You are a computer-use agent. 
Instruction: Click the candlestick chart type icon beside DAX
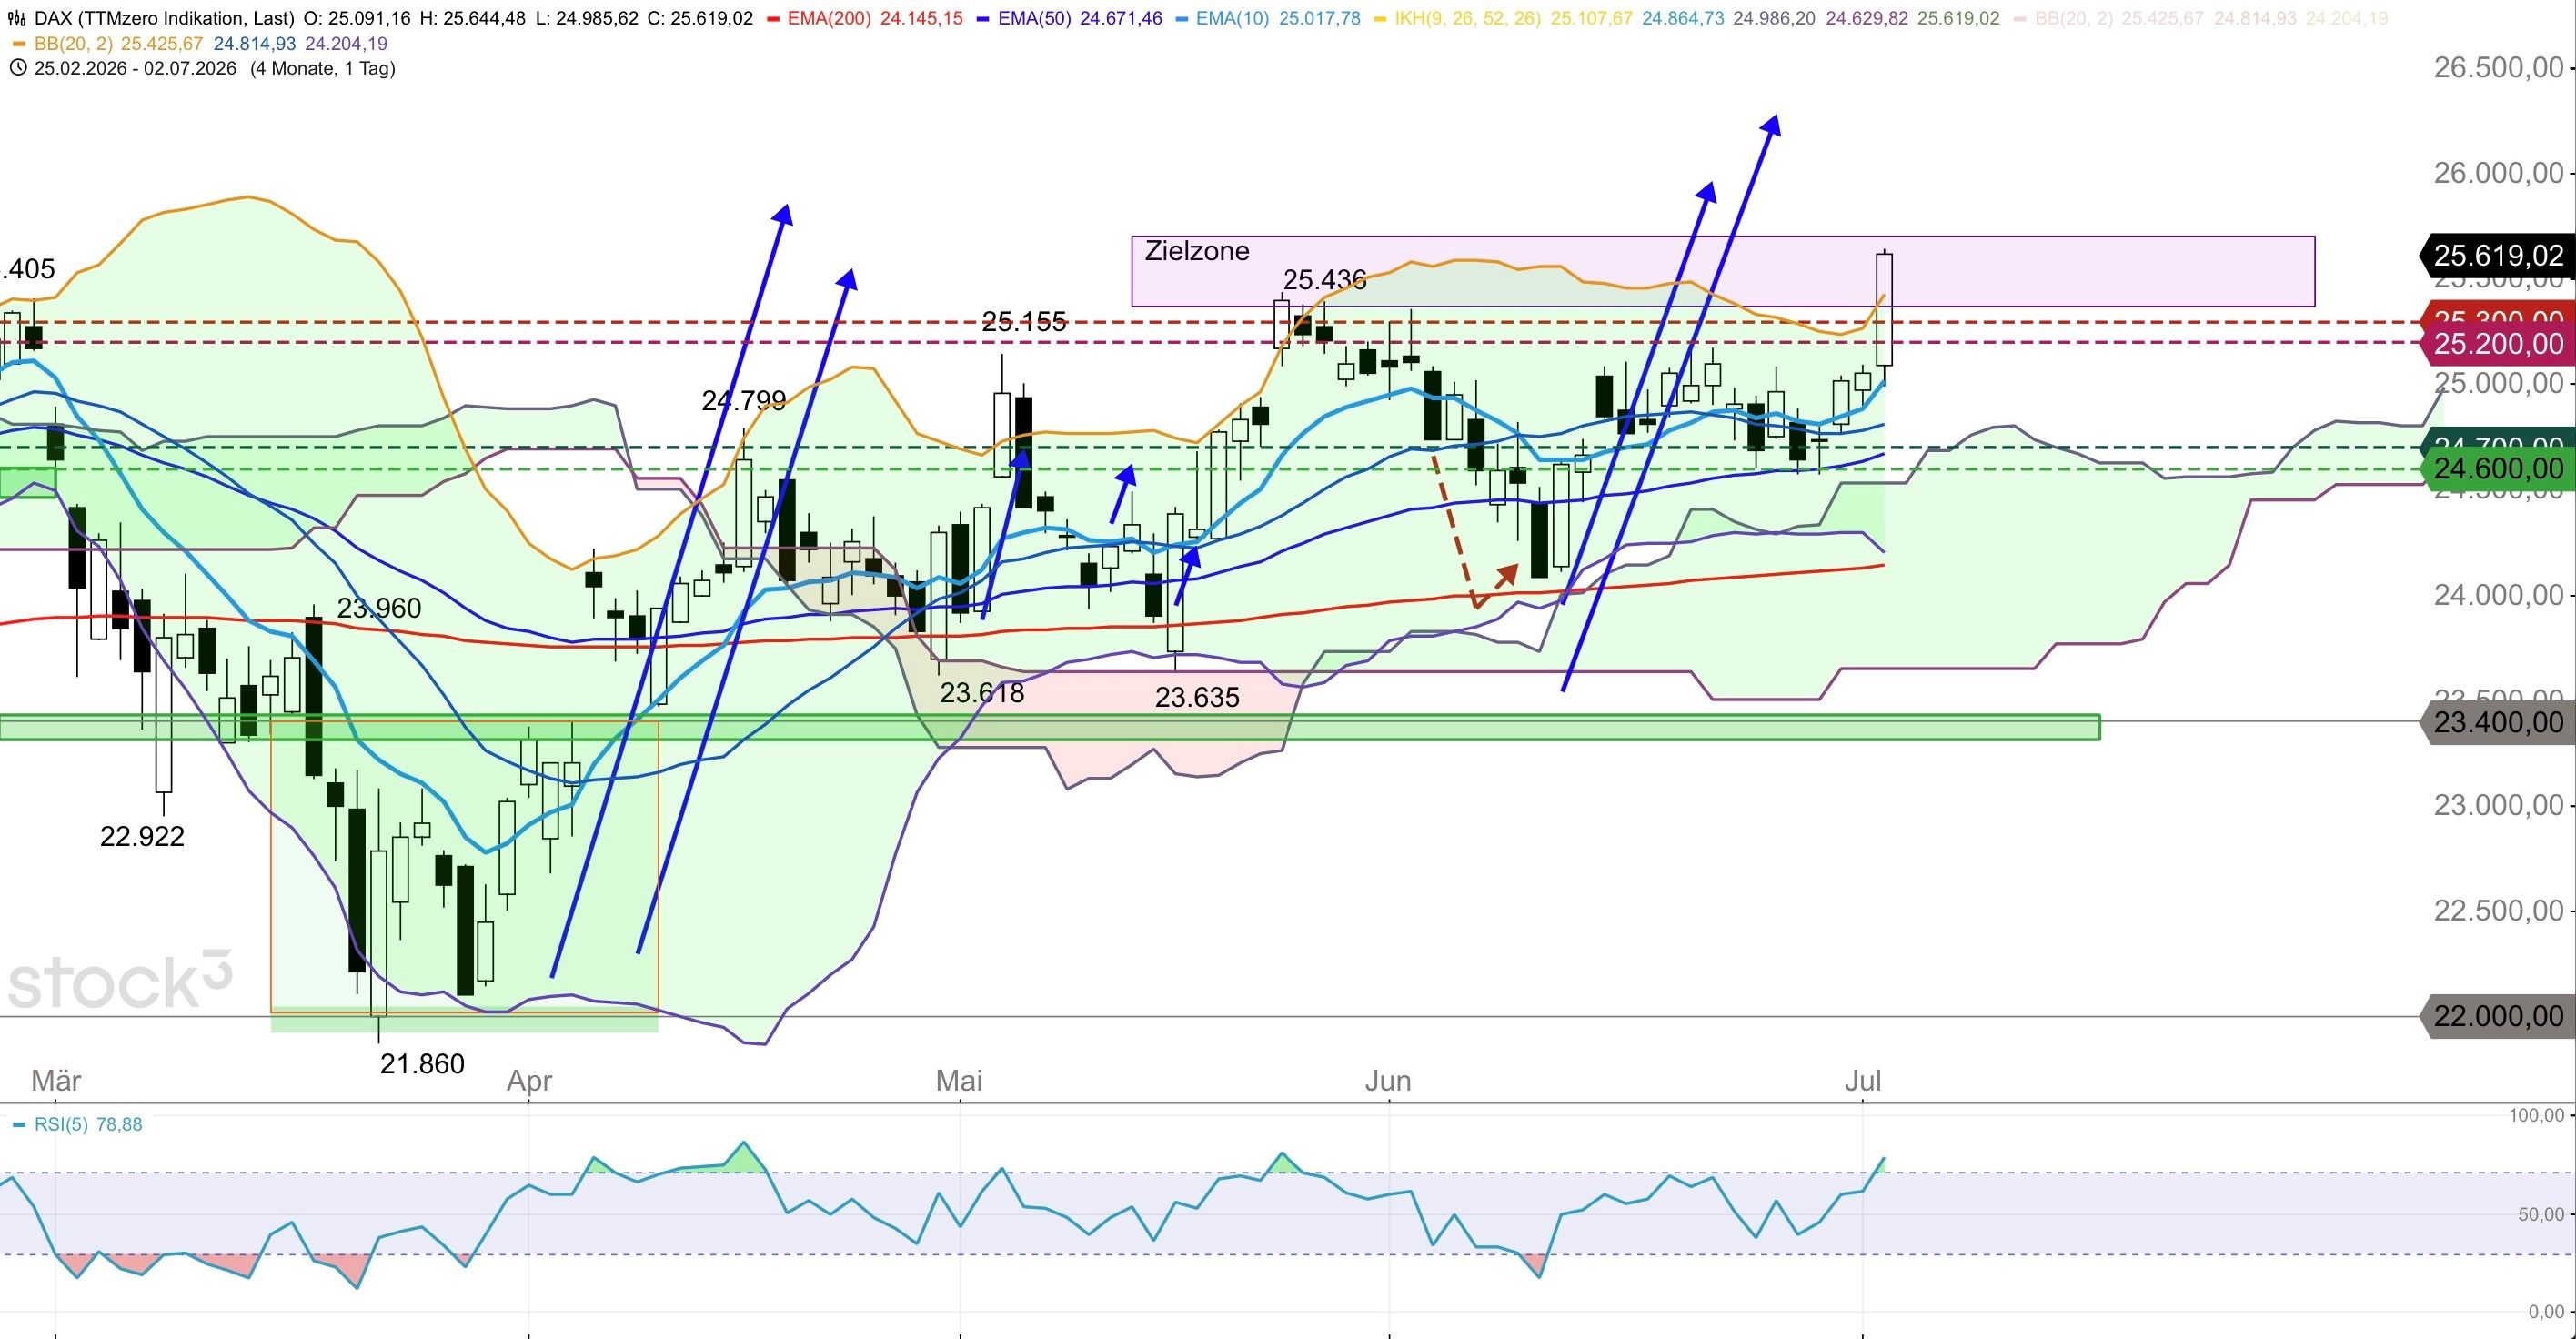pyautogui.click(x=17, y=18)
